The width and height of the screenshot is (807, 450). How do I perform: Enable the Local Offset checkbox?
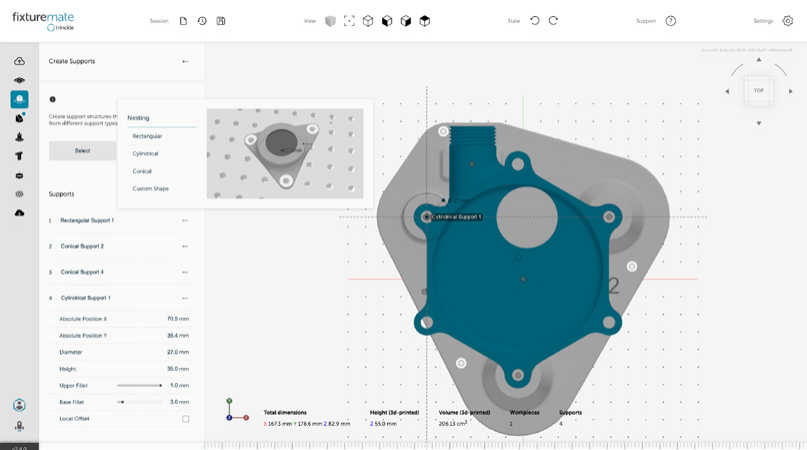point(185,419)
